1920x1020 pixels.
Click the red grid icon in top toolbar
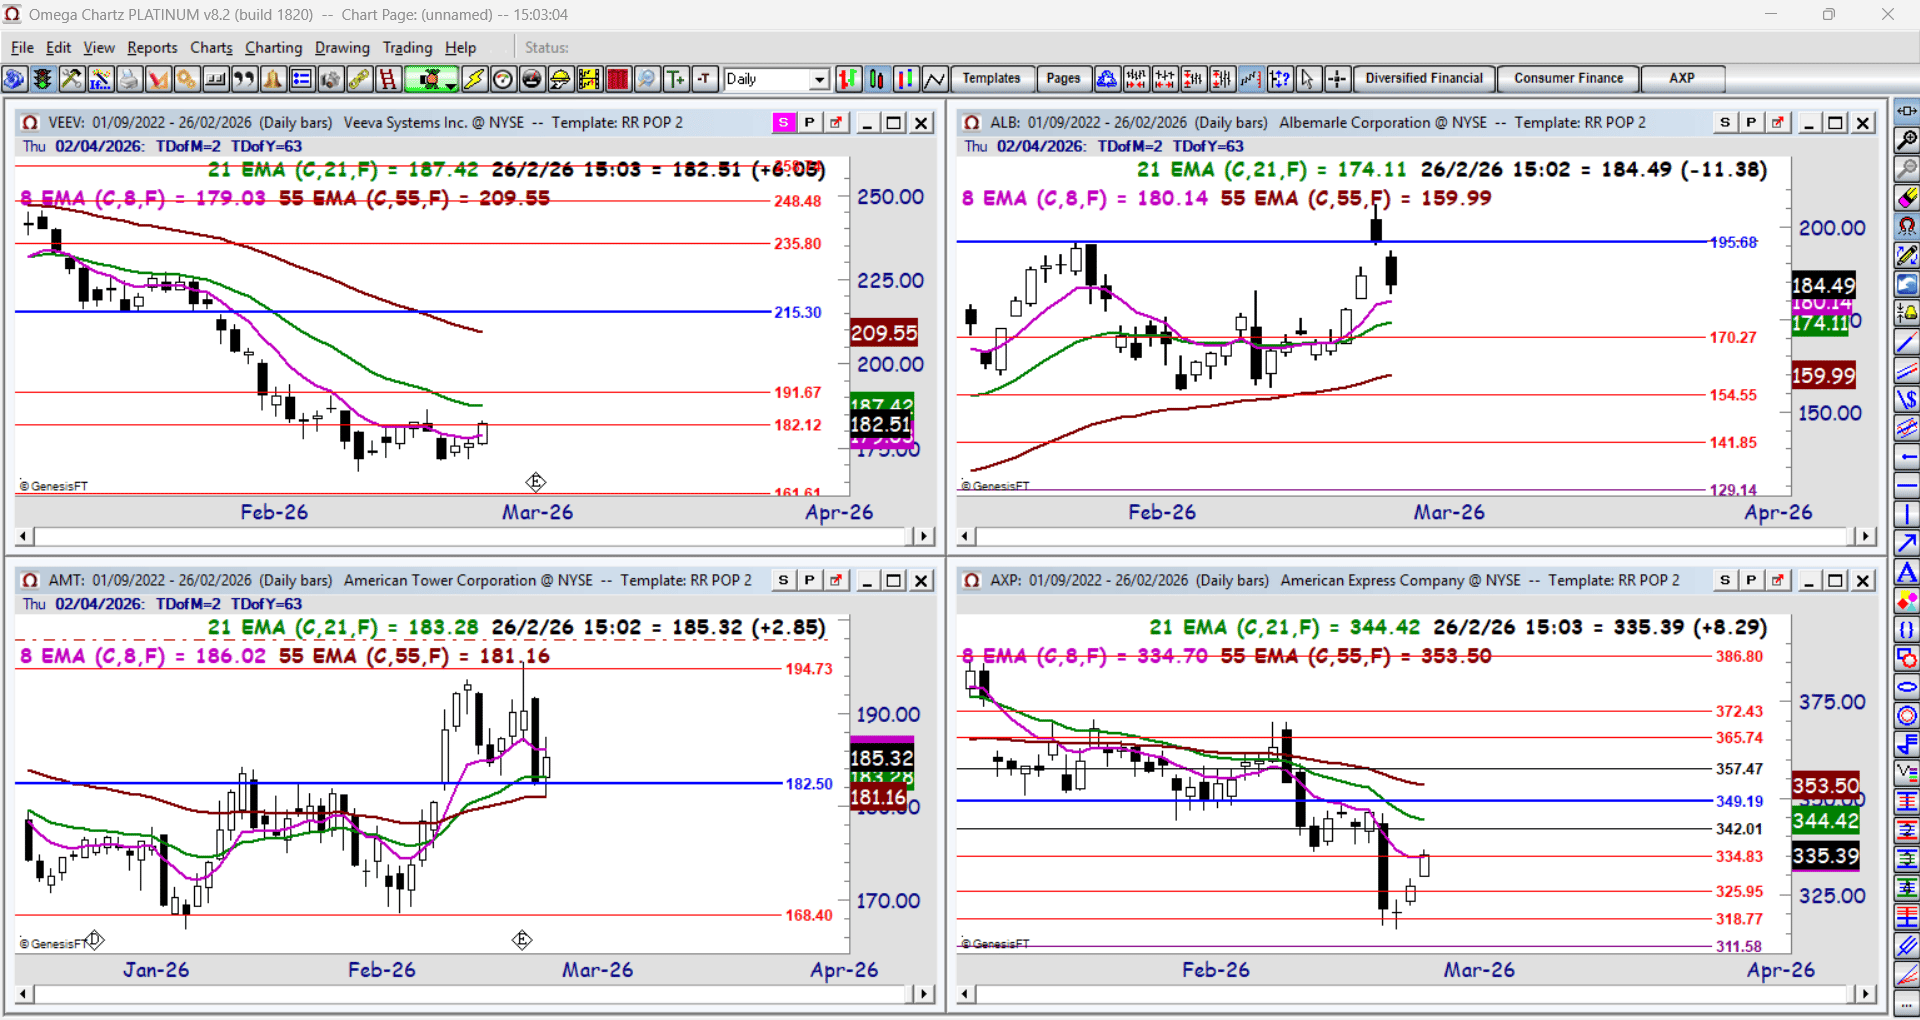coord(618,79)
